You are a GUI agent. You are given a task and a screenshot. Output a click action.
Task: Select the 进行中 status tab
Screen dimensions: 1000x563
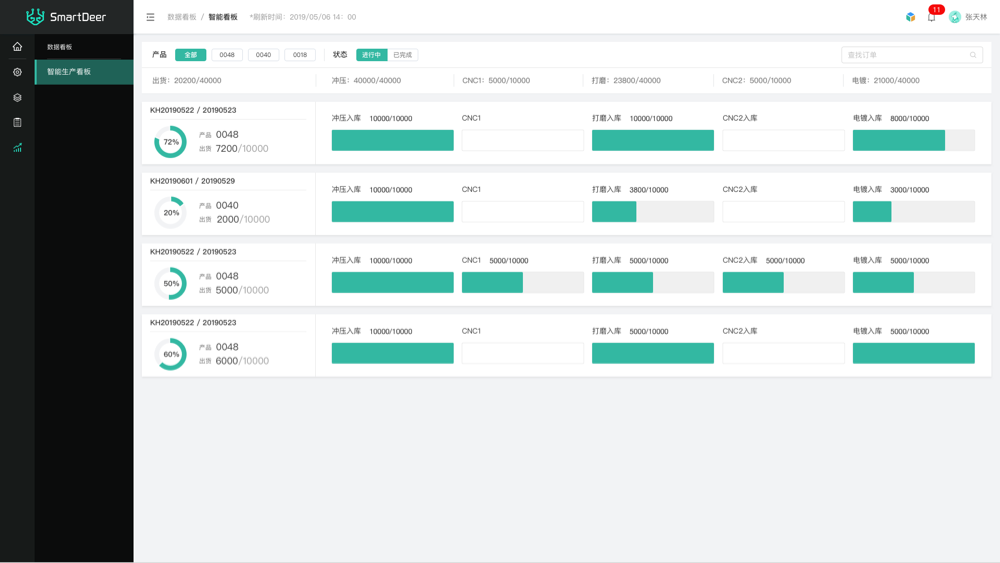[371, 55]
